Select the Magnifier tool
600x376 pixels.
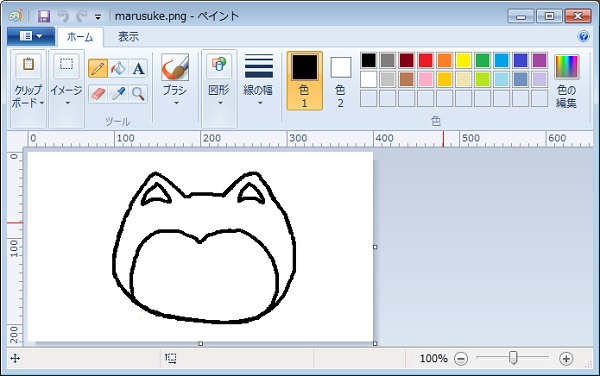click(x=138, y=93)
